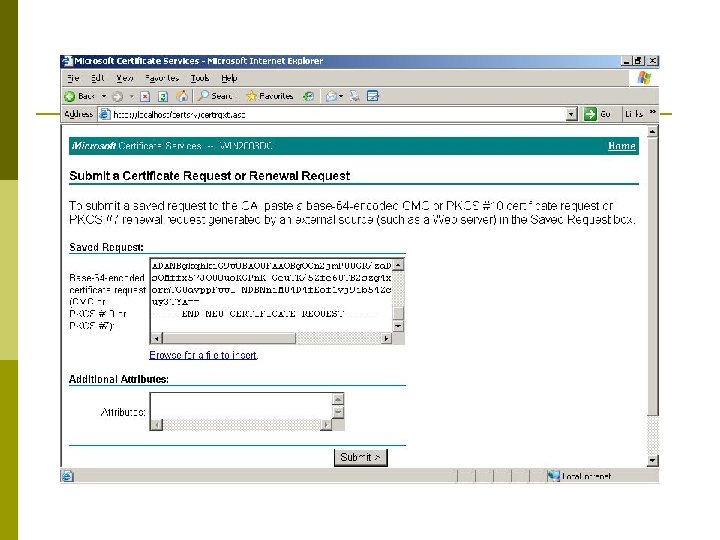This screenshot has width=720, height=540.
Task: Open the File menu
Action: pyautogui.click(x=73, y=78)
